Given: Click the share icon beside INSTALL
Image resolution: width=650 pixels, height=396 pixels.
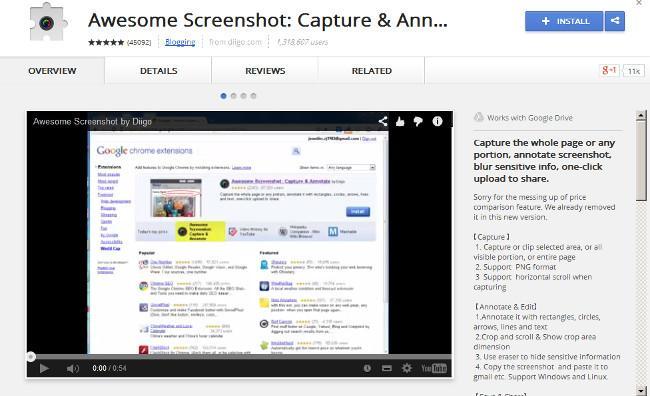Looking at the screenshot, I should pos(614,21).
